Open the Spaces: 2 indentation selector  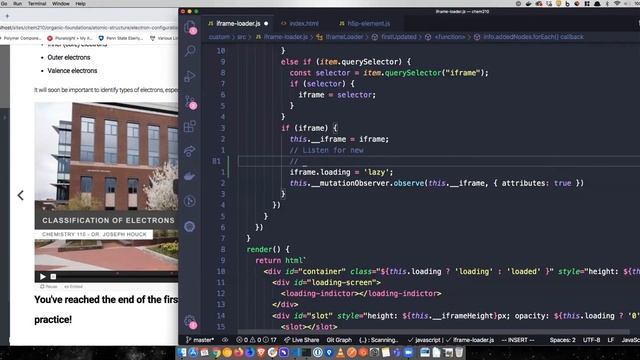coord(562,340)
